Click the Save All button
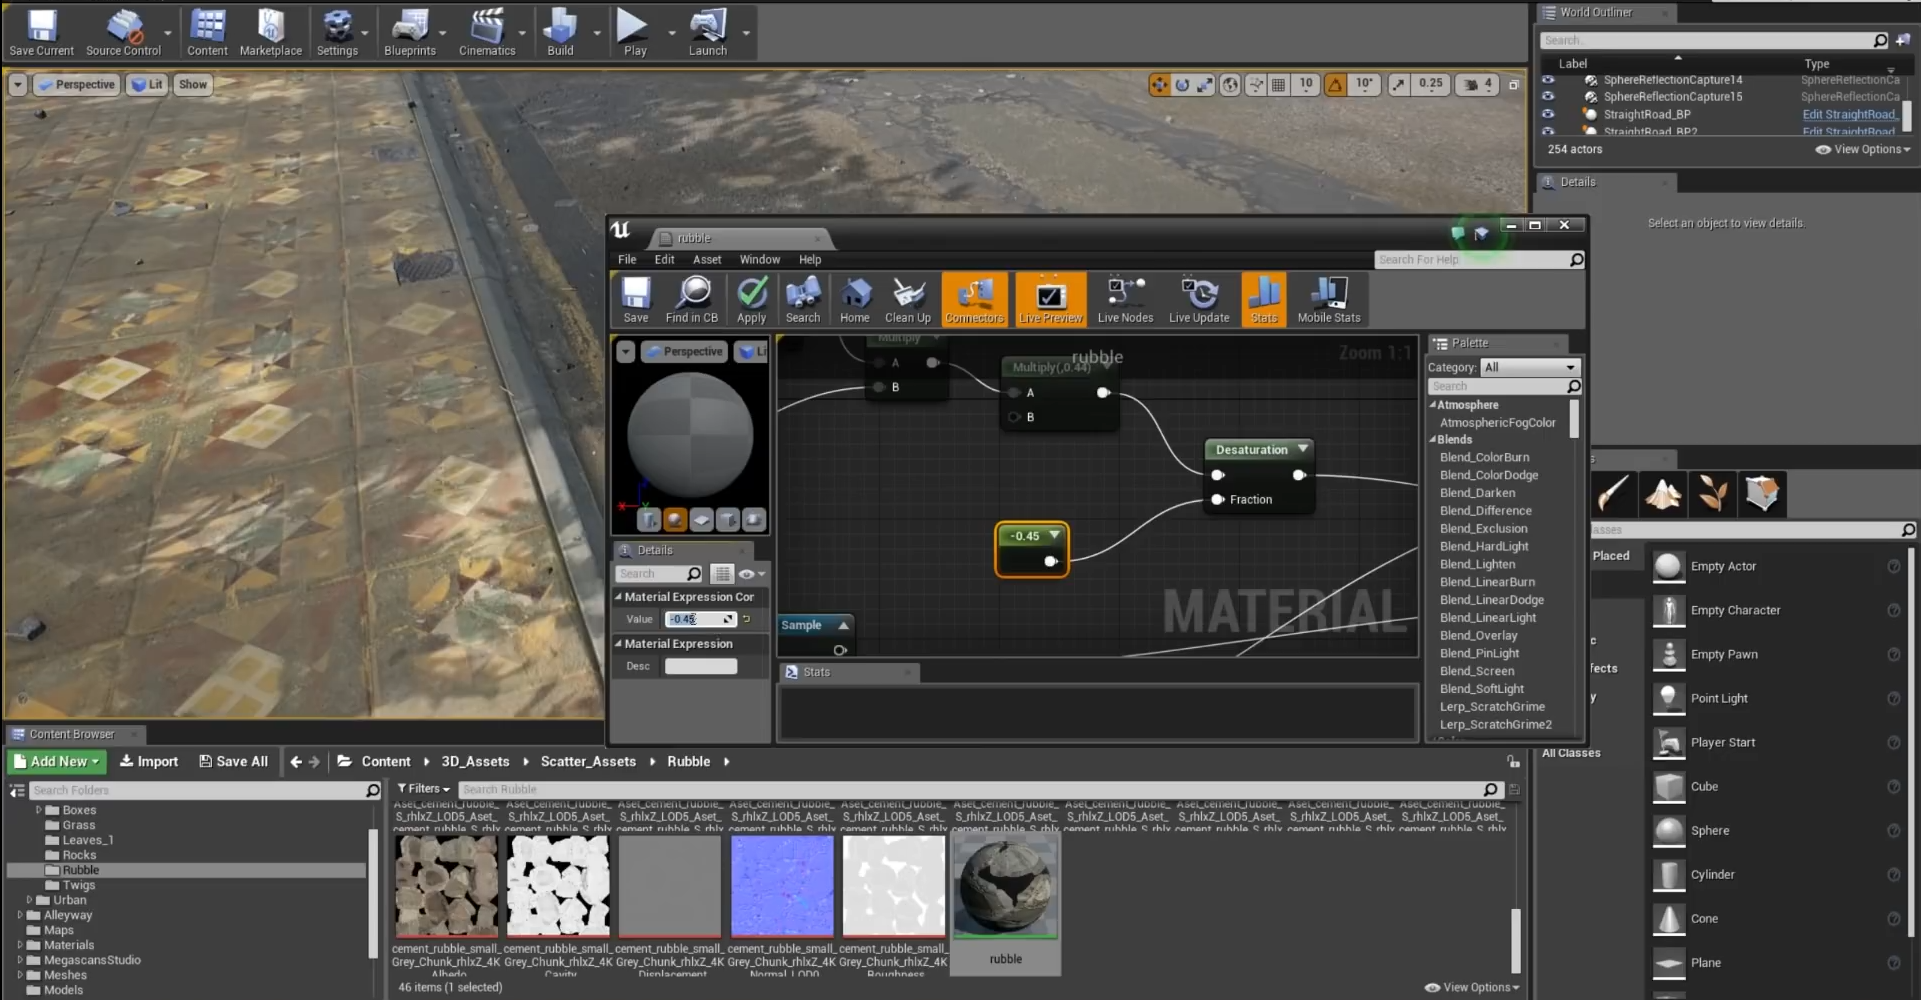Image resolution: width=1921 pixels, height=1000 pixels. coord(234,762)
